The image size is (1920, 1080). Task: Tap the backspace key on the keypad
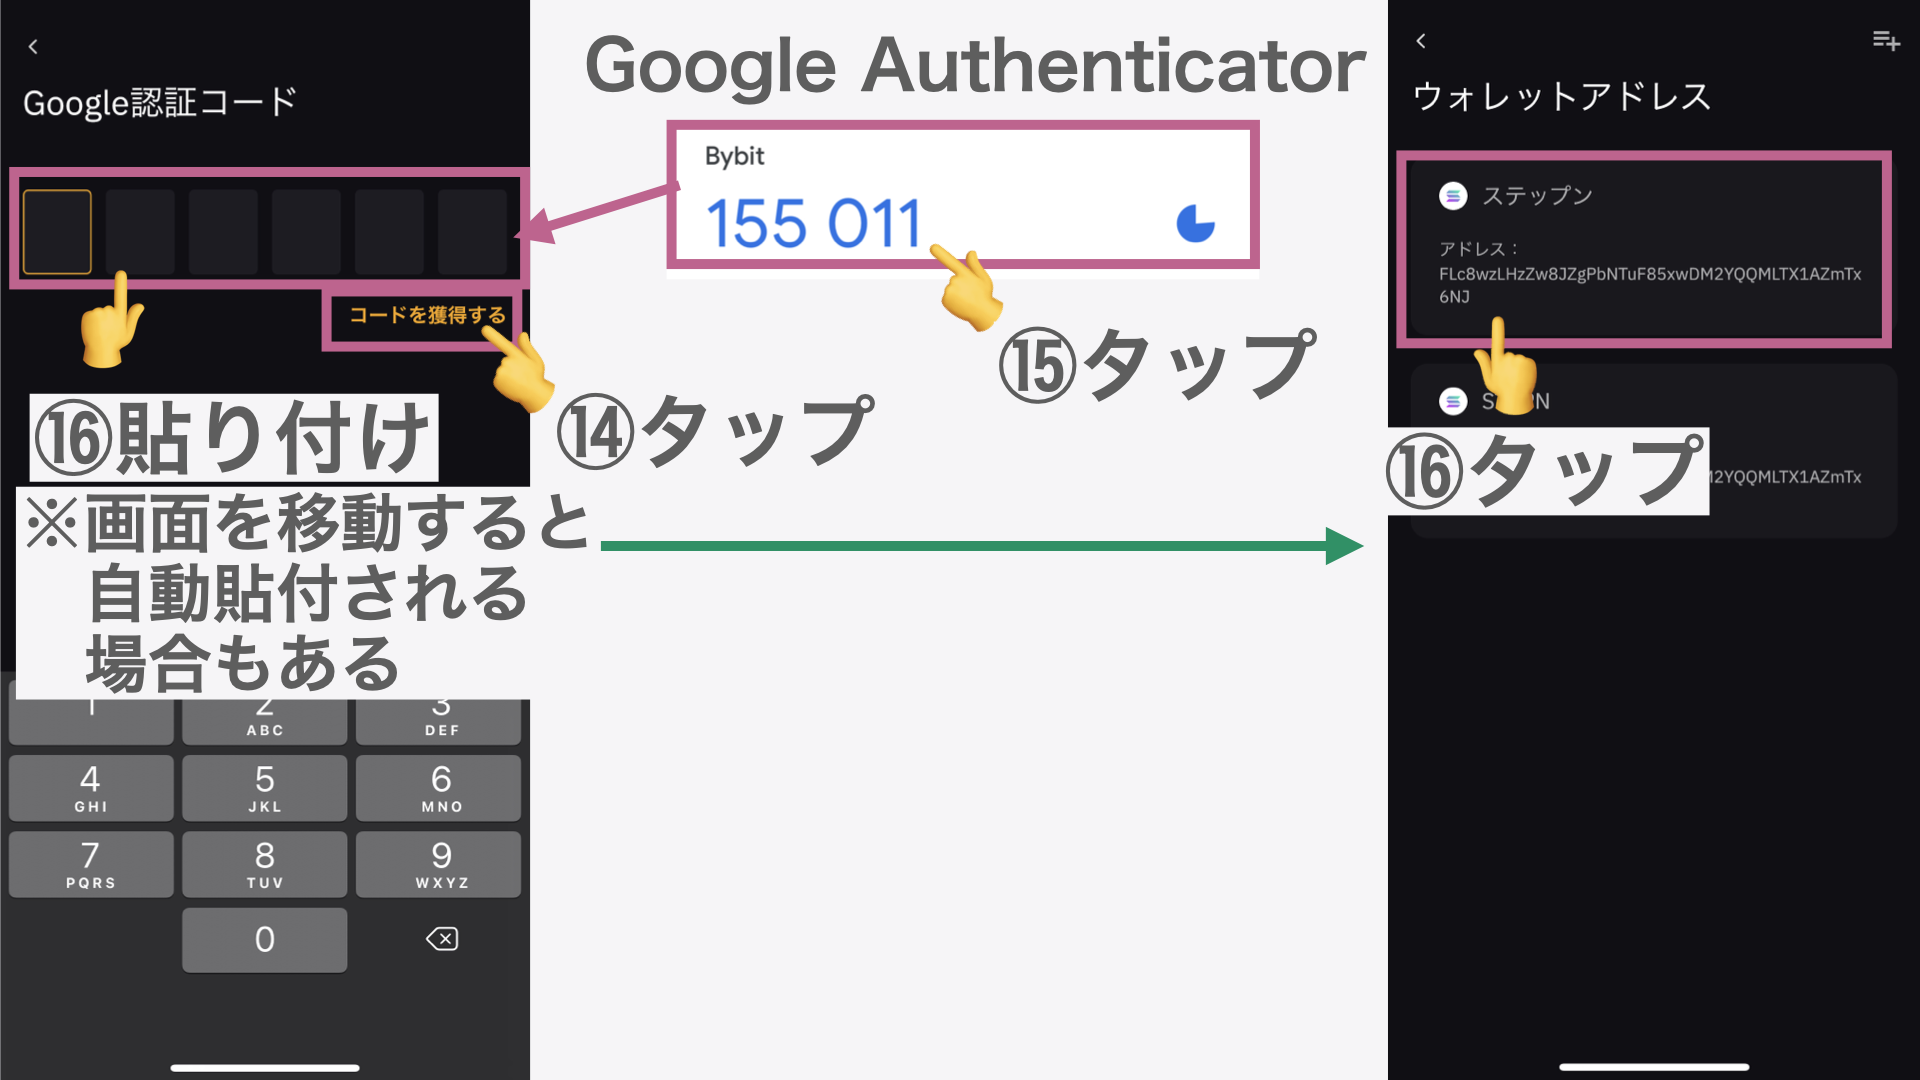click(442, 939)
